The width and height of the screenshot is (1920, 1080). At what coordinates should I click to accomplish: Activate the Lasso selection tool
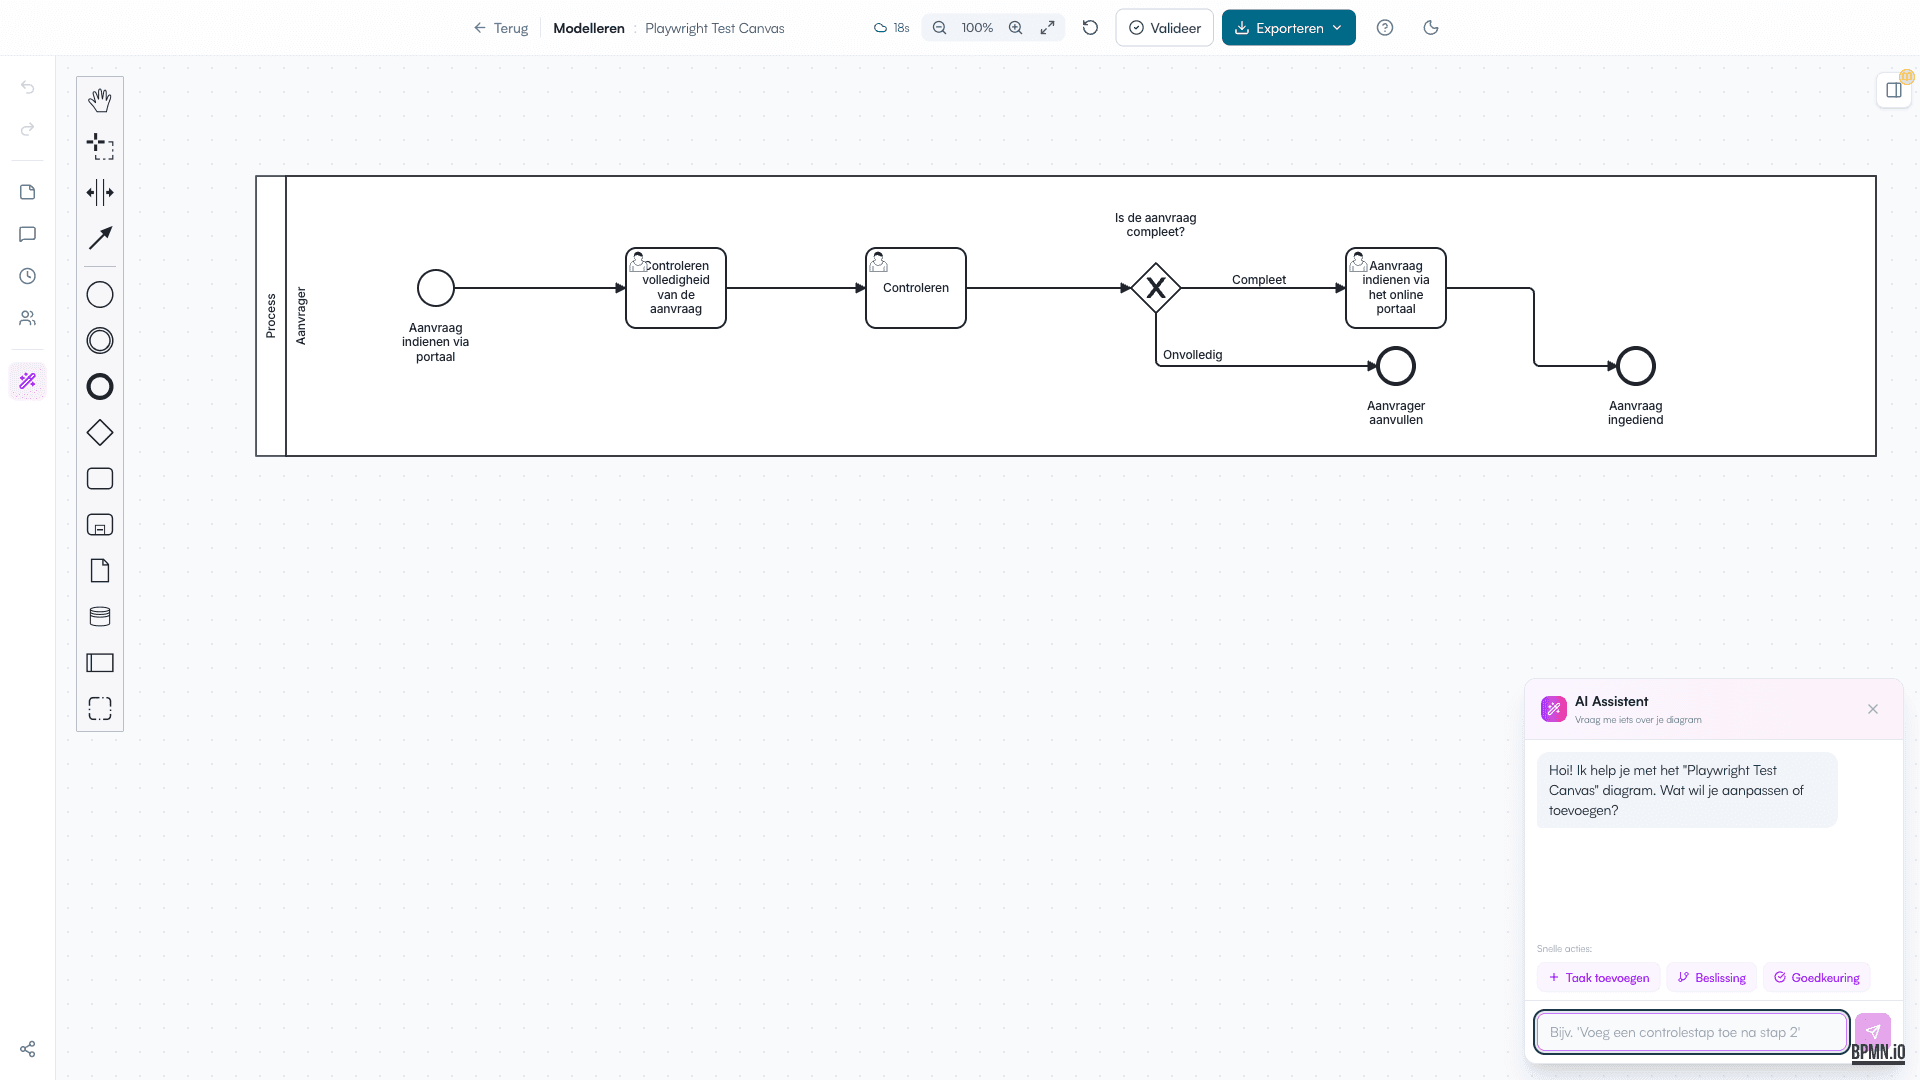tap(100, 147)
